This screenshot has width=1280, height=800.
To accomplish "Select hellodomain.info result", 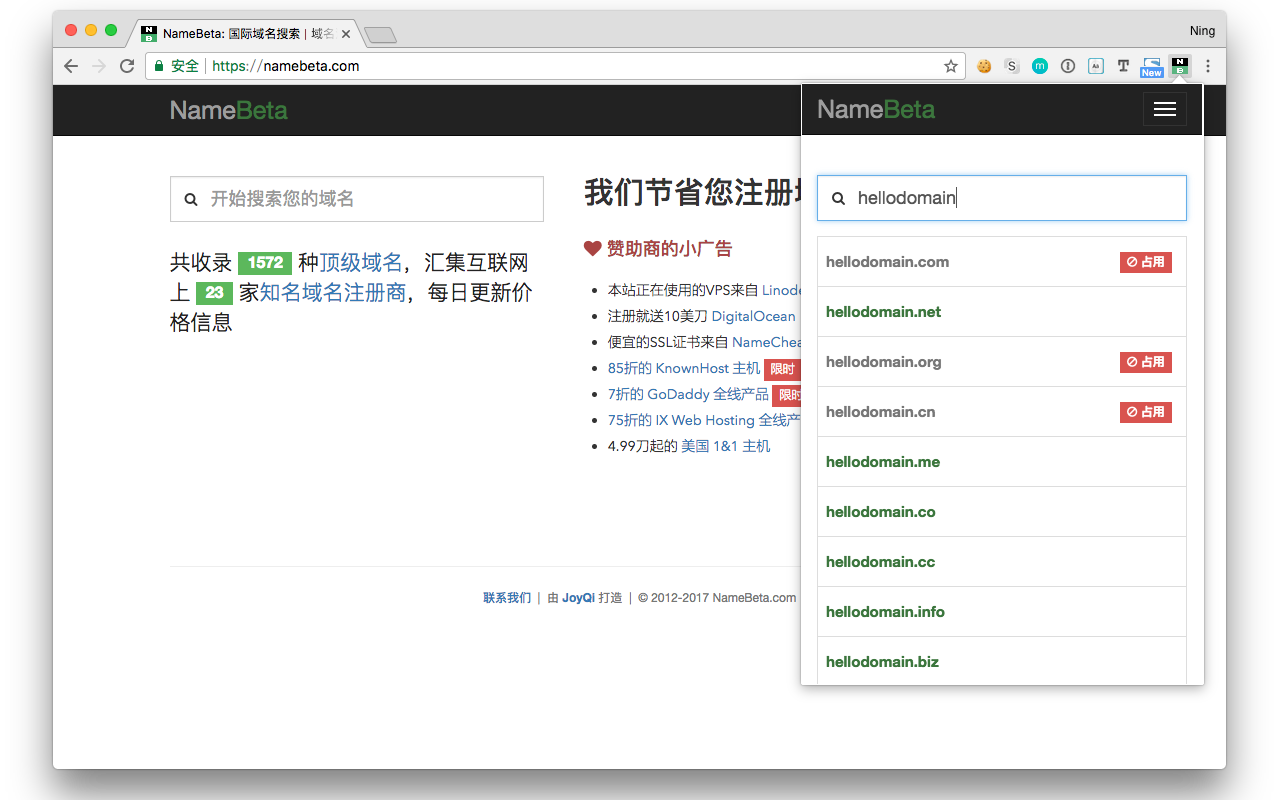I will coord(1002,612).
